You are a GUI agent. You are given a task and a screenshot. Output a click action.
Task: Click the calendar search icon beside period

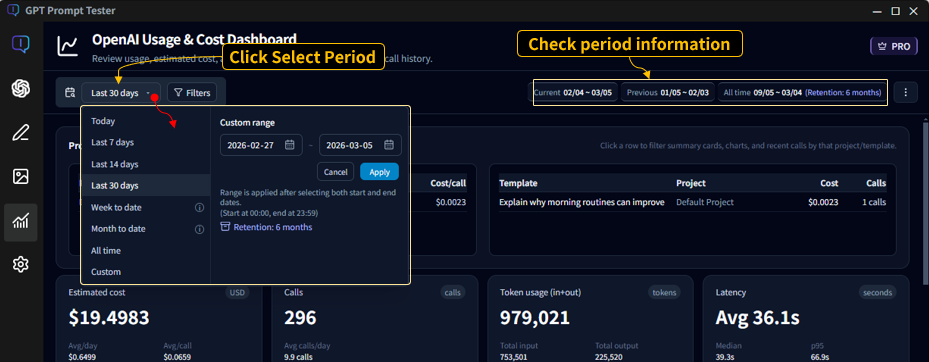coord(70,92)
